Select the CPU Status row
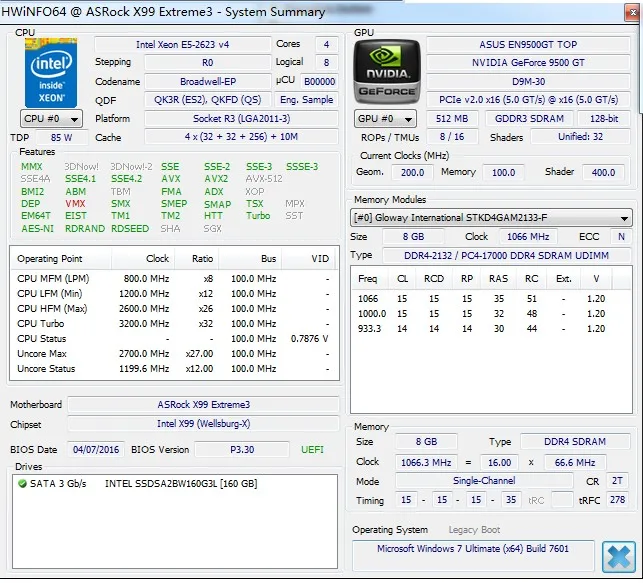The height and width of the screenshot is (583, 643). 174,339
